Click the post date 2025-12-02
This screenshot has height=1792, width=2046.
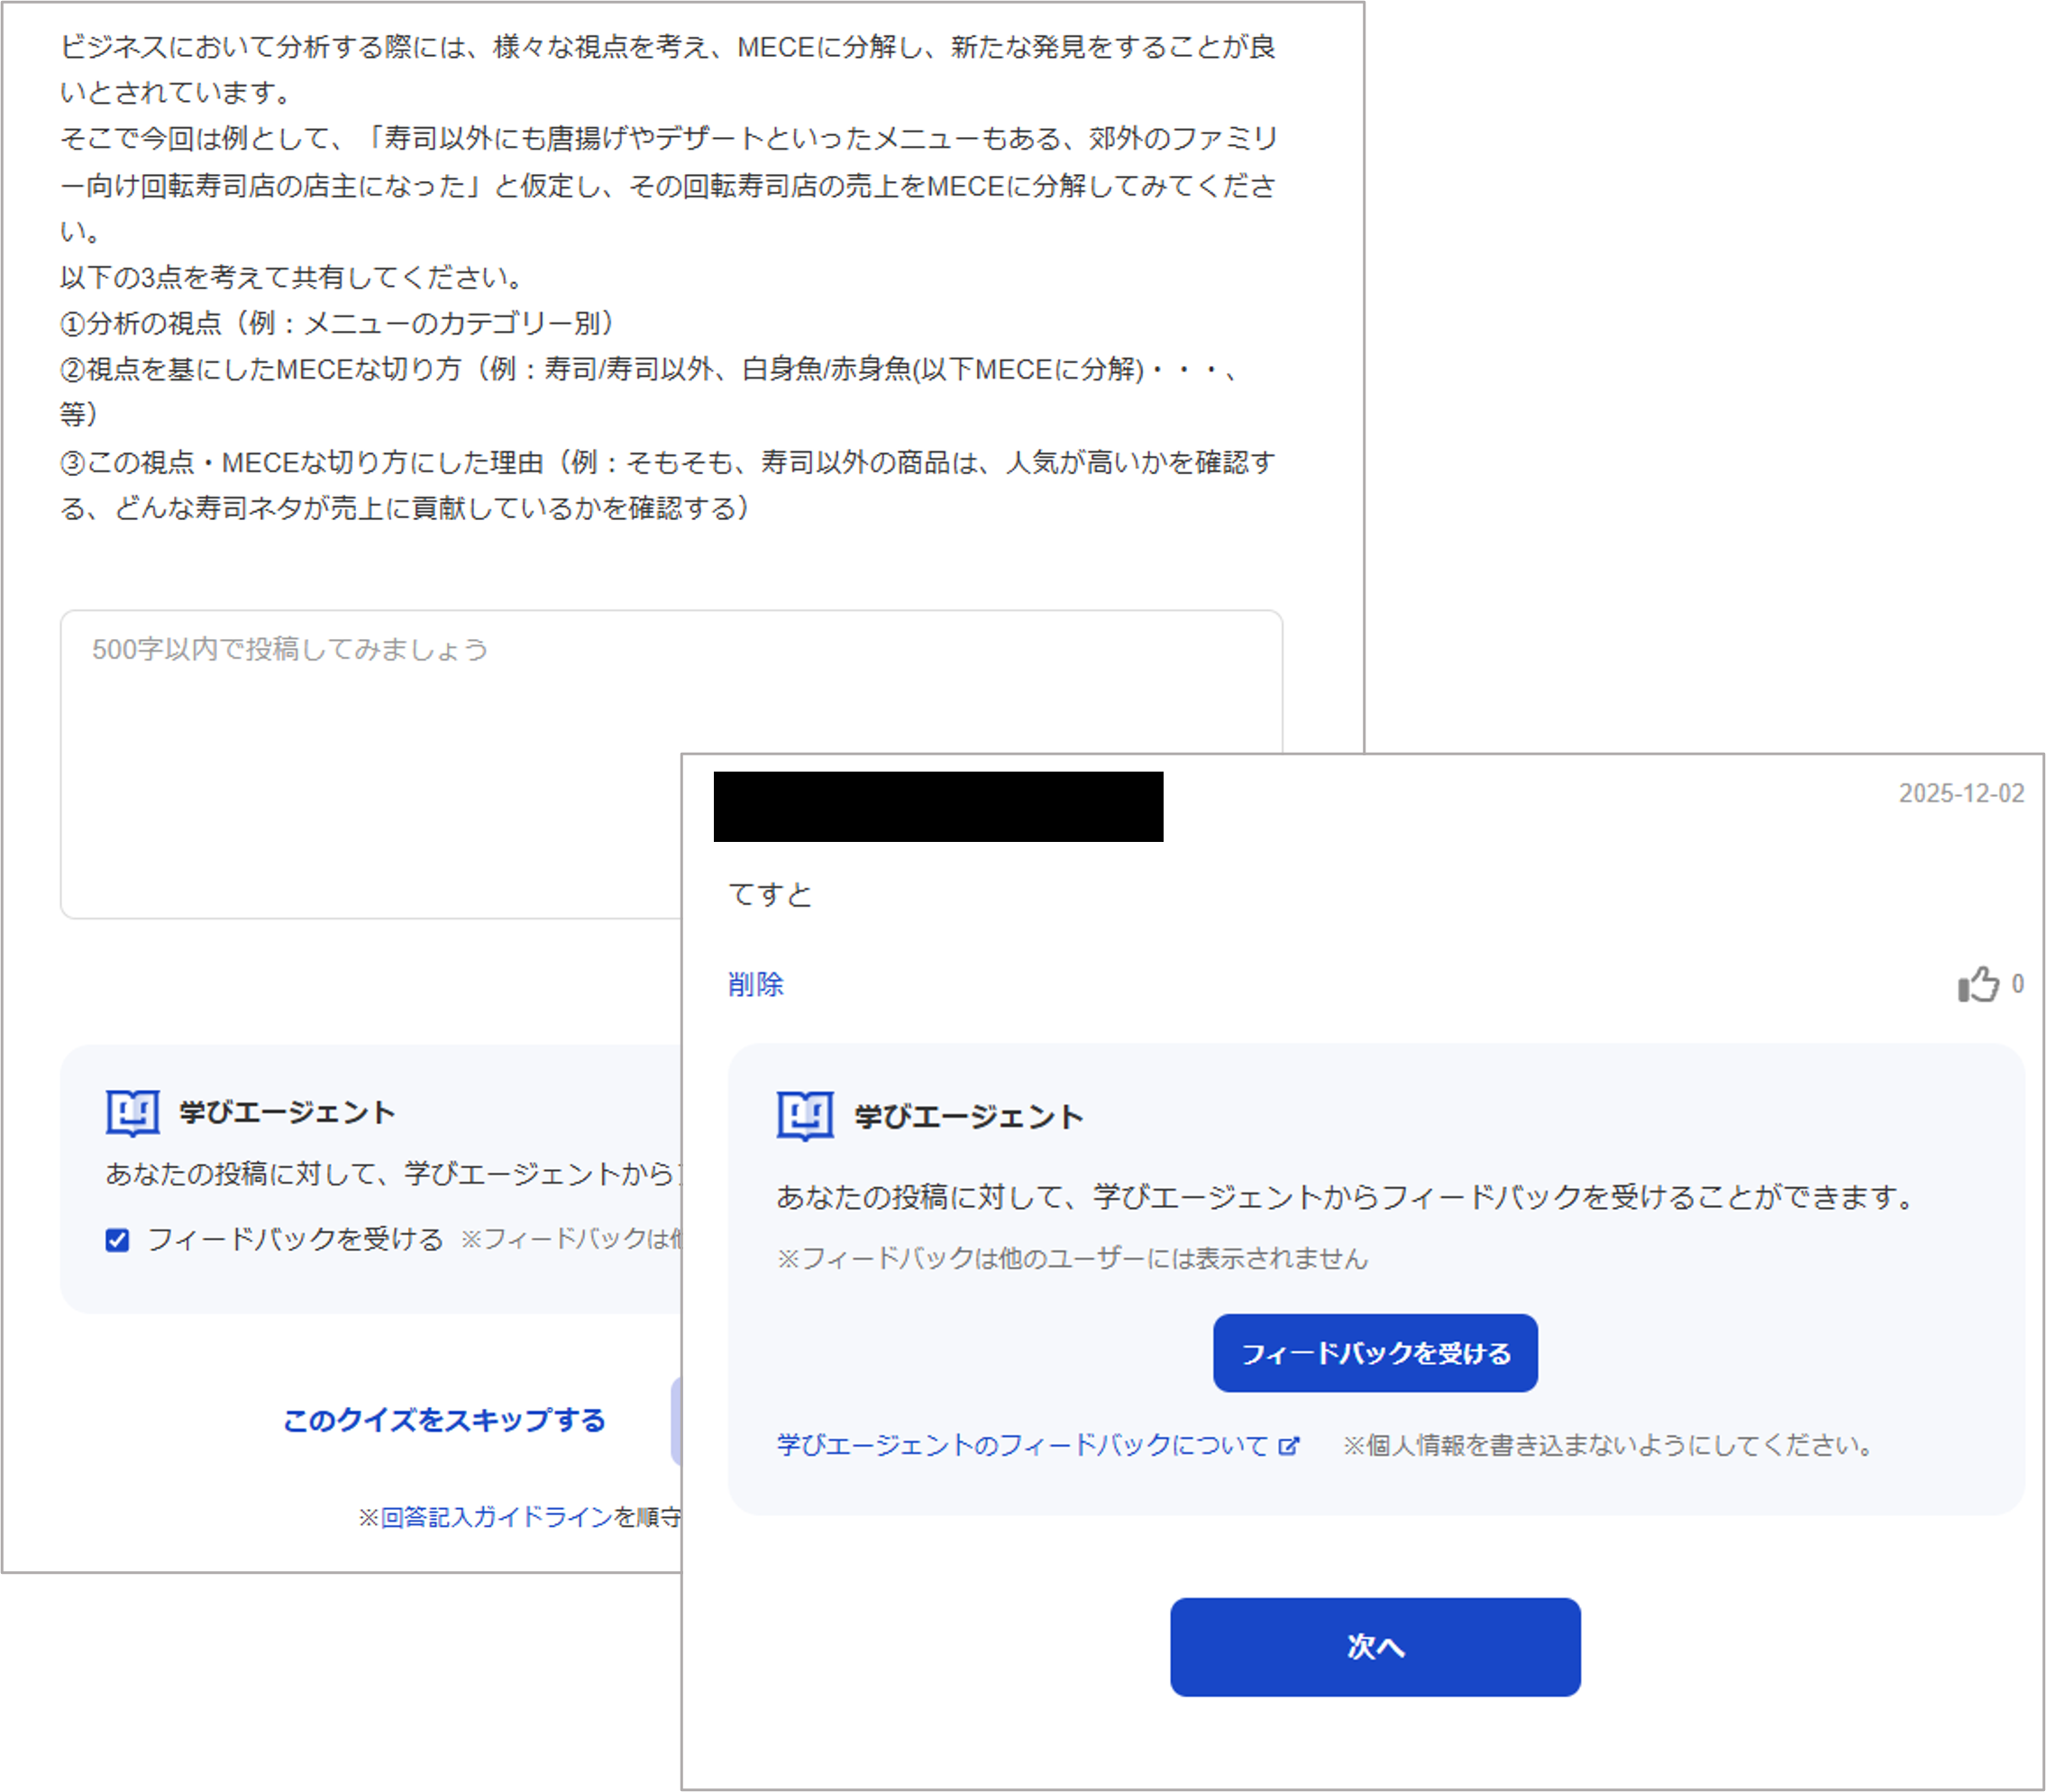point(1961,794)
